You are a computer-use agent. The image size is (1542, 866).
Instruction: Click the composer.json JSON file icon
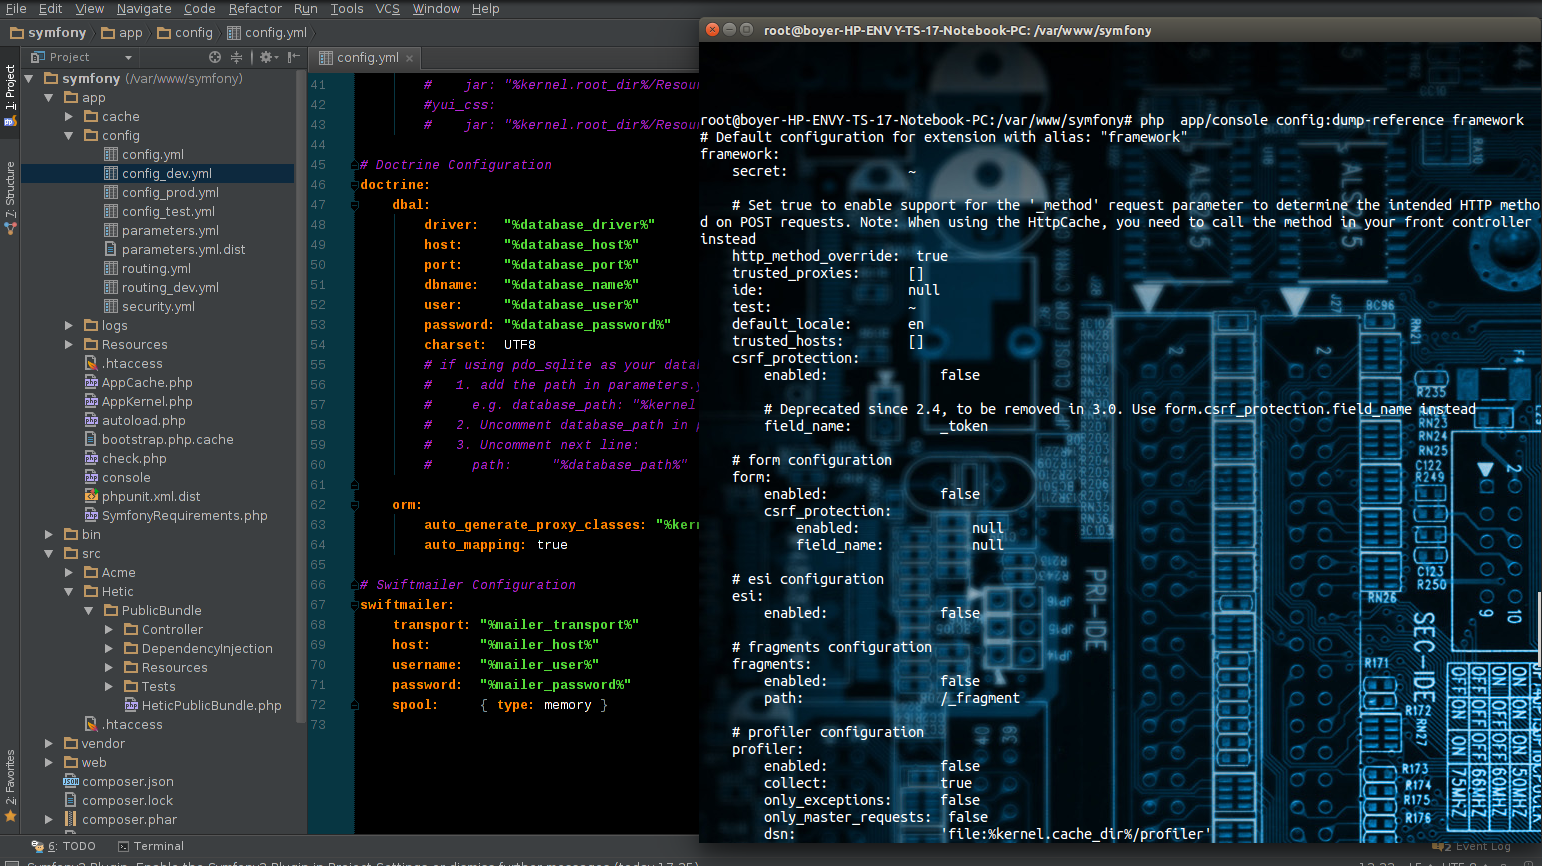click(71, 781)
